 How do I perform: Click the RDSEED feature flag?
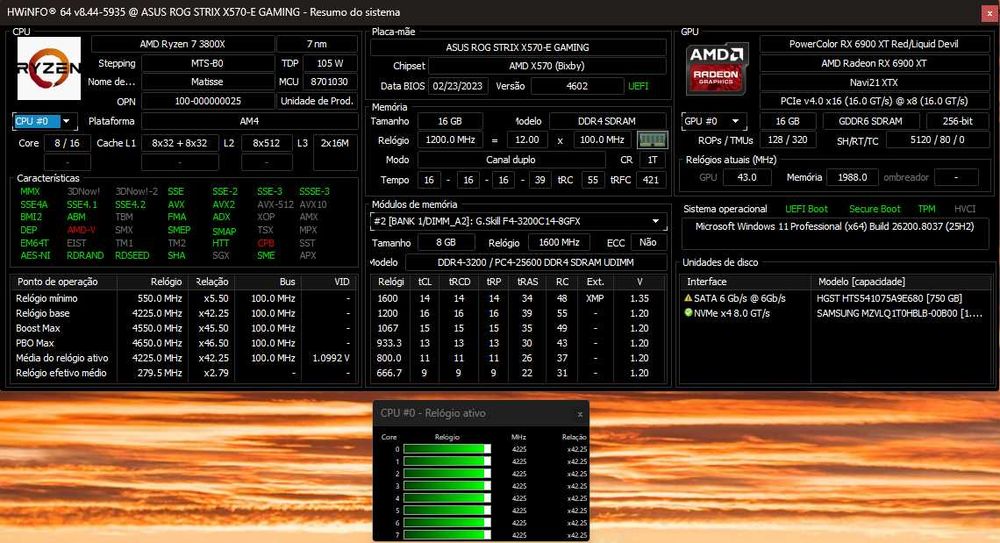point(132,255)
